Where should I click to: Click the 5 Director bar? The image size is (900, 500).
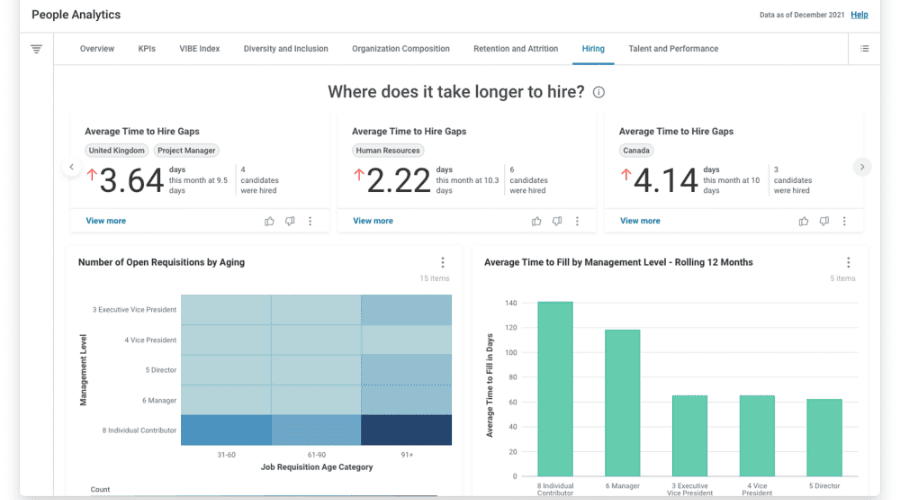[x=824, y=437]
